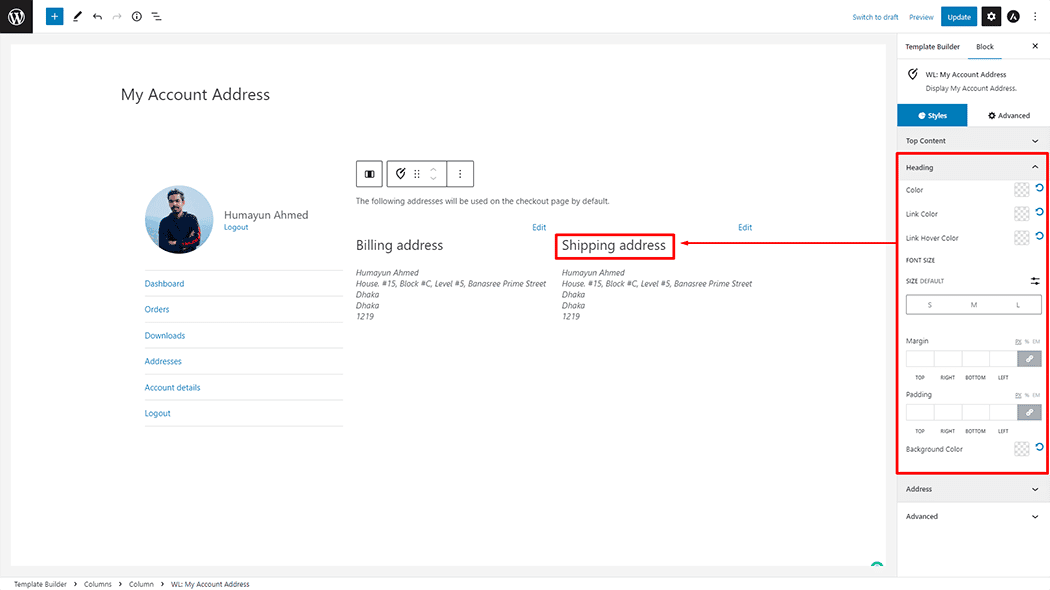Select the columns parent block icon
Viewport: 1050px width, 590px height.
point(370,174)
